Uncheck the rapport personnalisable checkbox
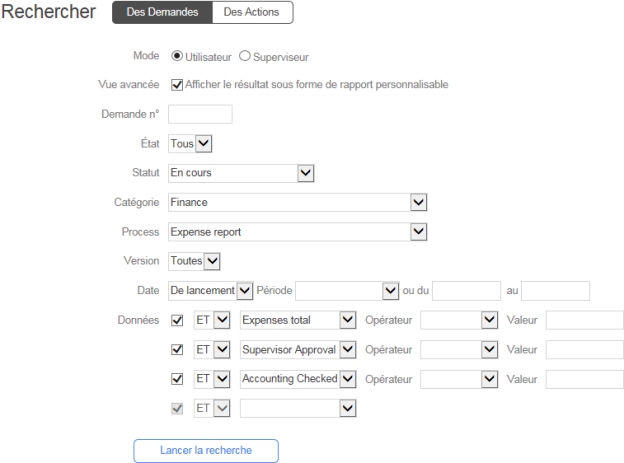Image resolution: width=624 pixels, height=463 pixels. (178, 85)
